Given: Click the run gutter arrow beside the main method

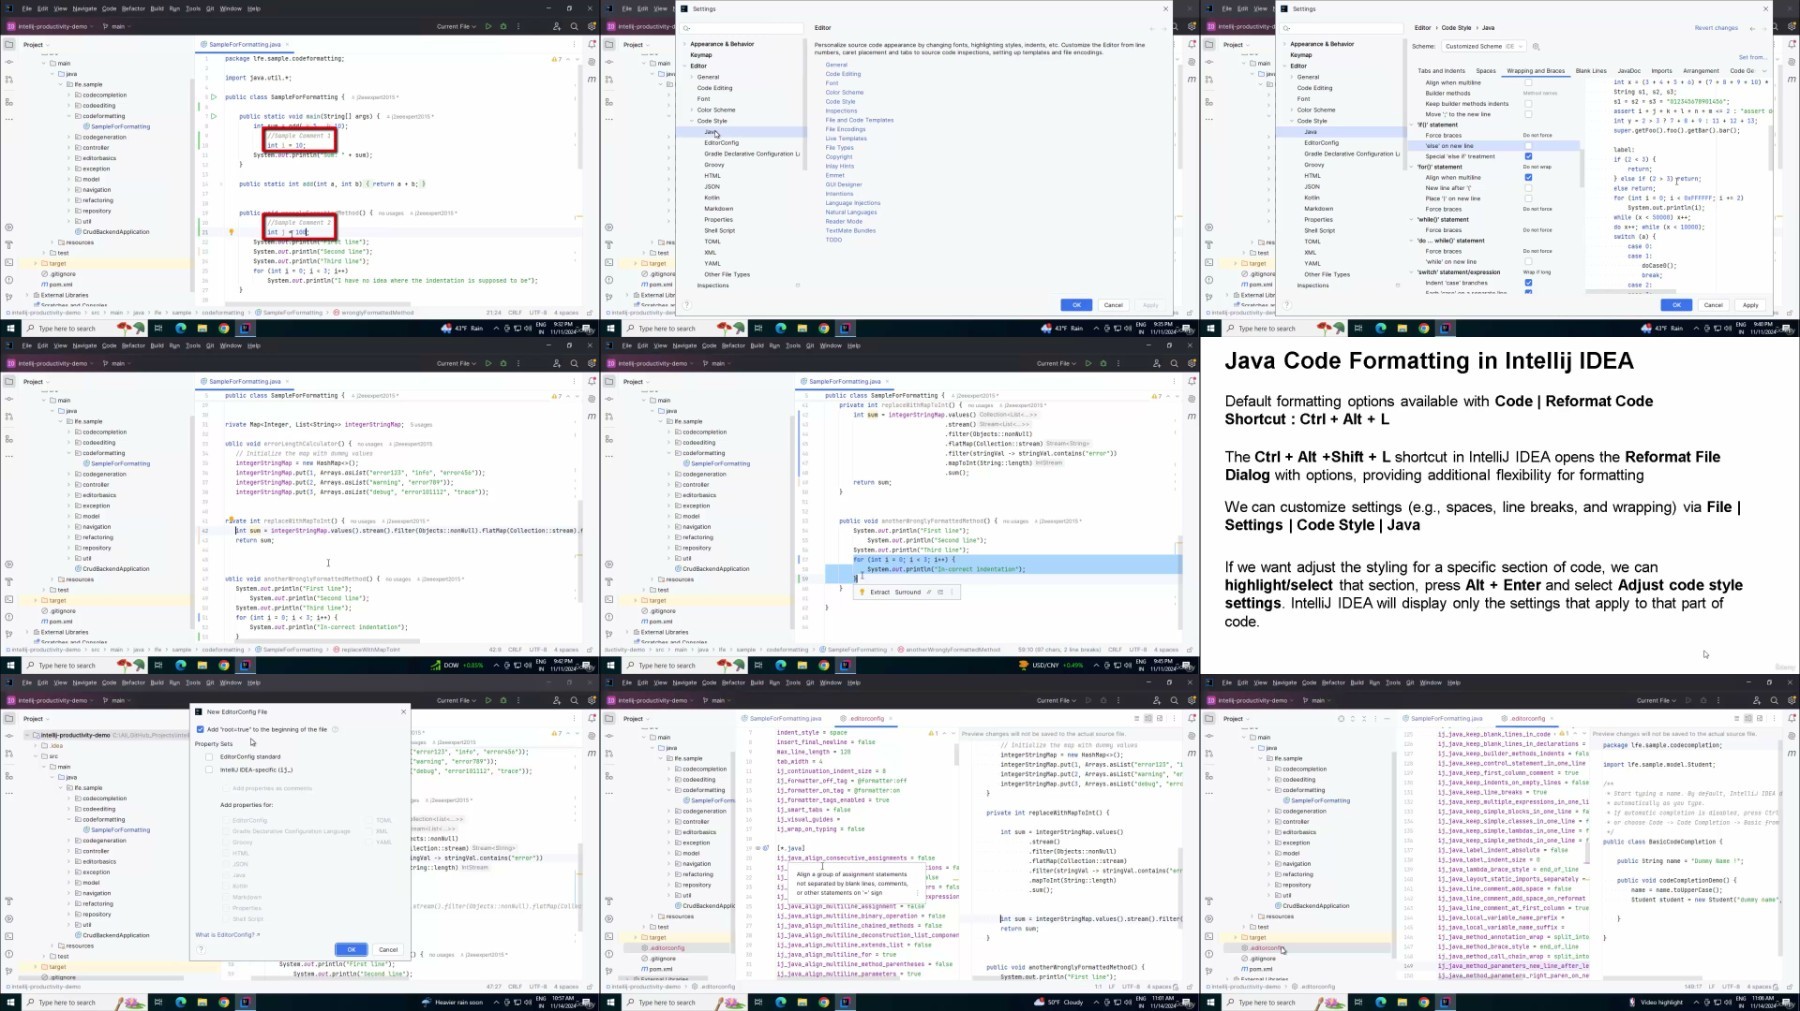Looking at the screenshot, I should click(214, 116).
